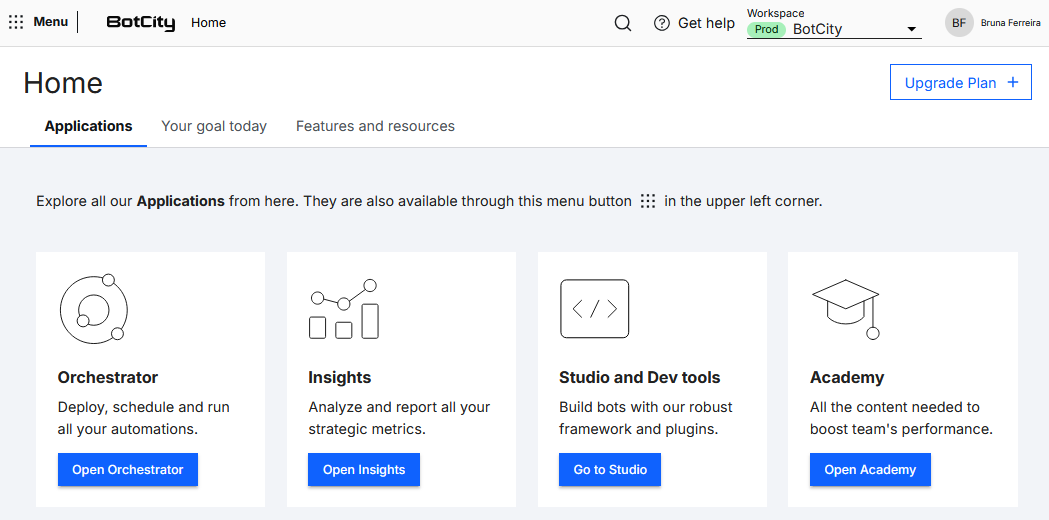This screenshot has height=520, width=1049.
Task: Click the Studio code brackets icon
Action: pyautogui.click(x=594, y=308)
